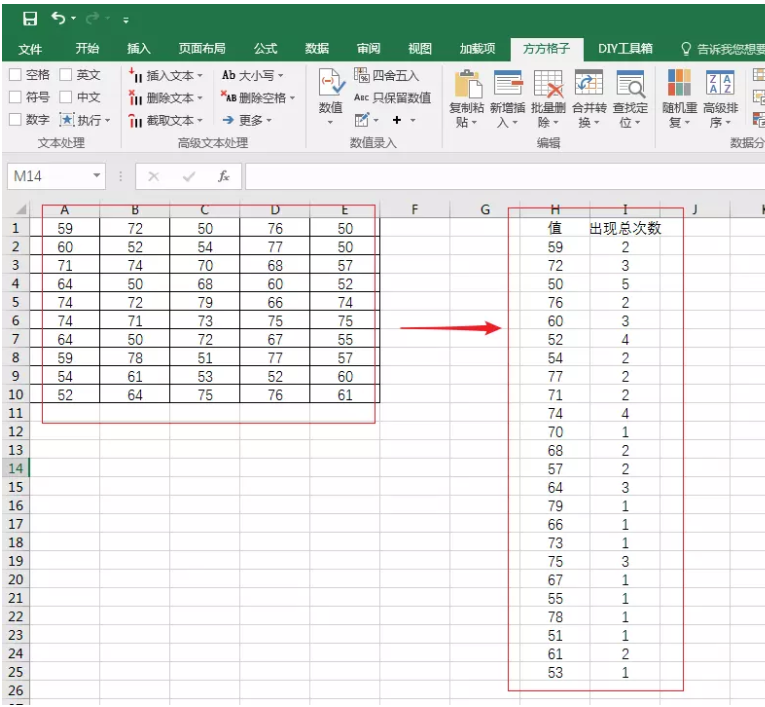
Task: Click the 合并转换 merge convert icon
Action: tap(589, 86)
